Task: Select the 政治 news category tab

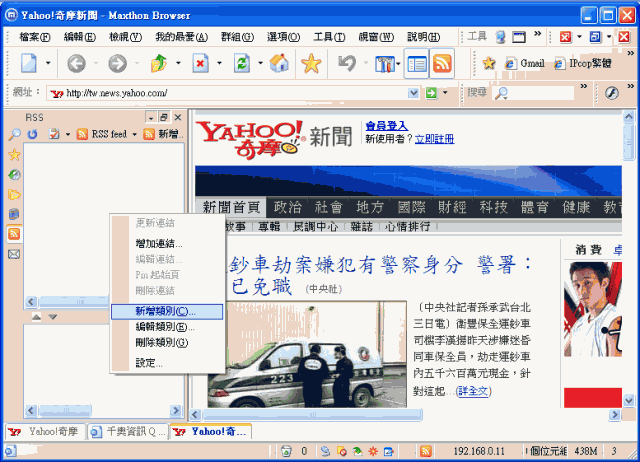Action: (x=287, y=207)
